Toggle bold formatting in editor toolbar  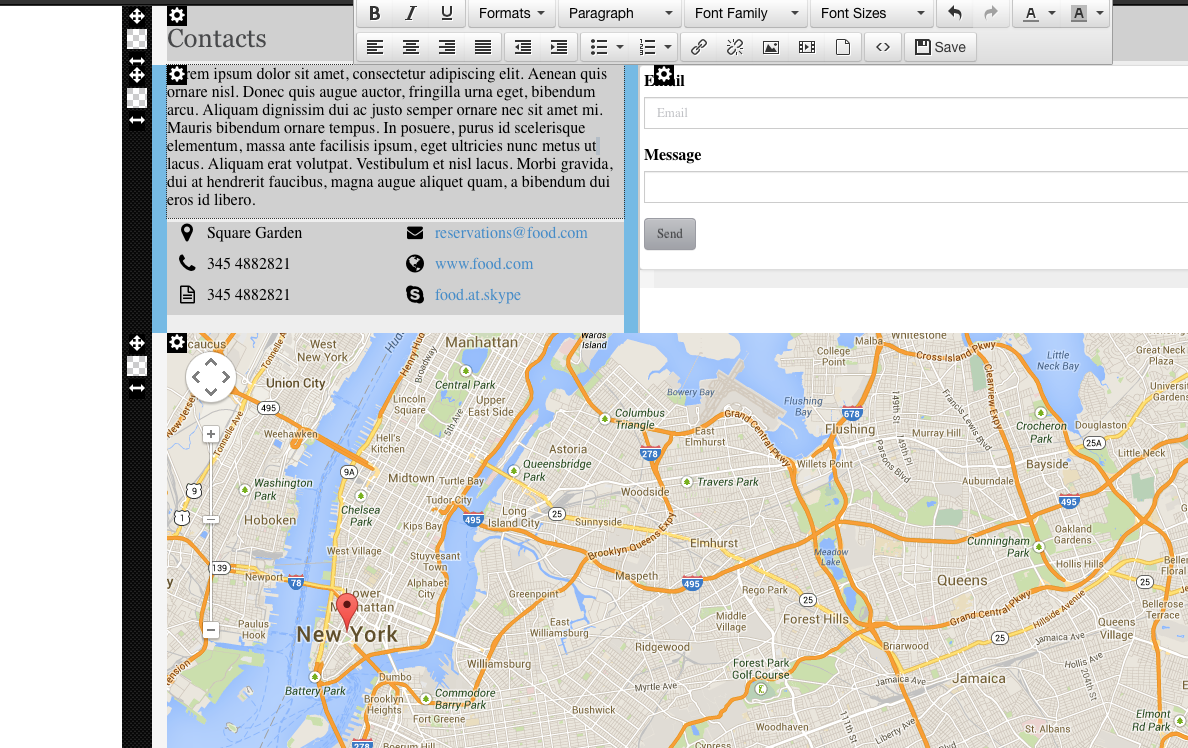[375, 13]
